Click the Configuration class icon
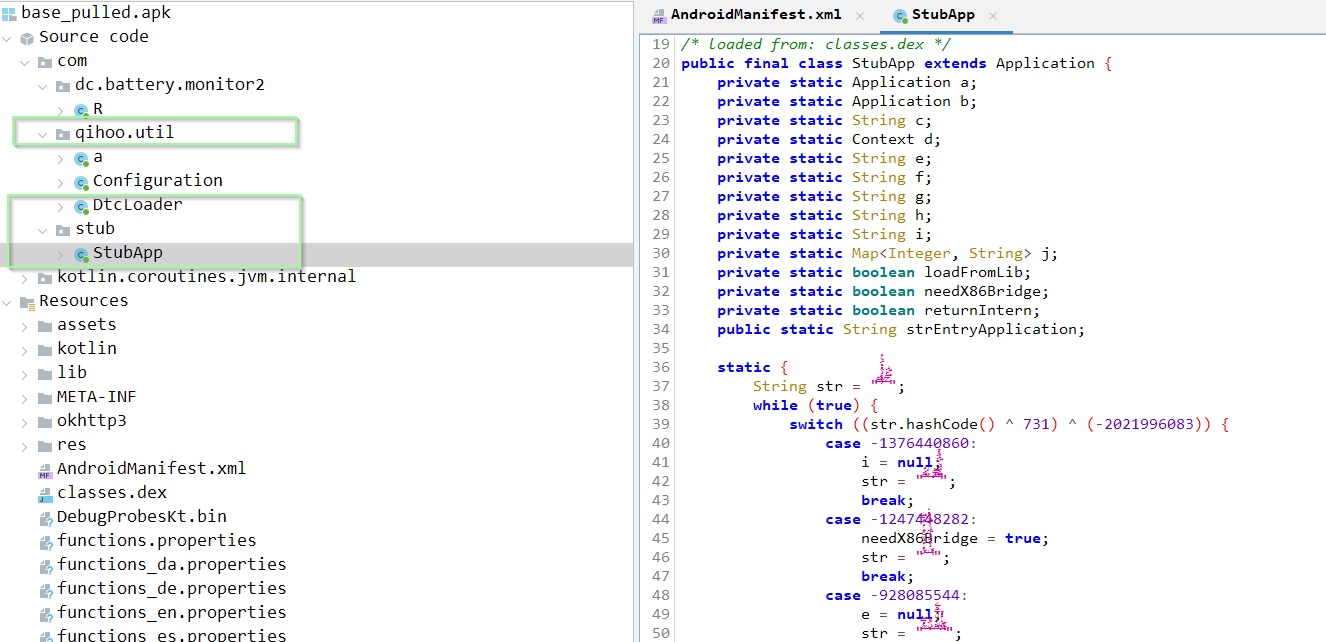1326x642 pixels. tap(81, 182)
